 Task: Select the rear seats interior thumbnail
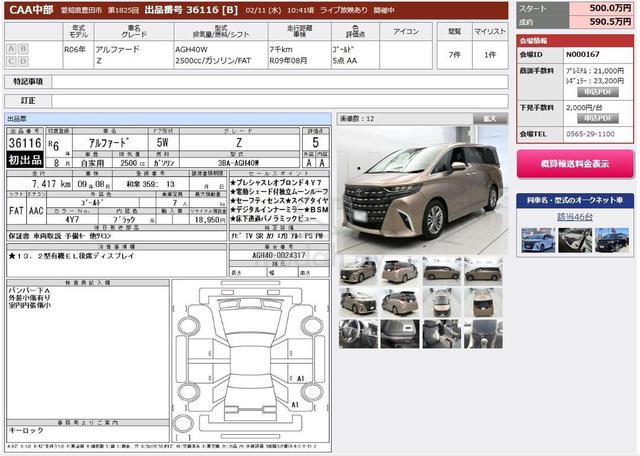click(x=442, y=334)
